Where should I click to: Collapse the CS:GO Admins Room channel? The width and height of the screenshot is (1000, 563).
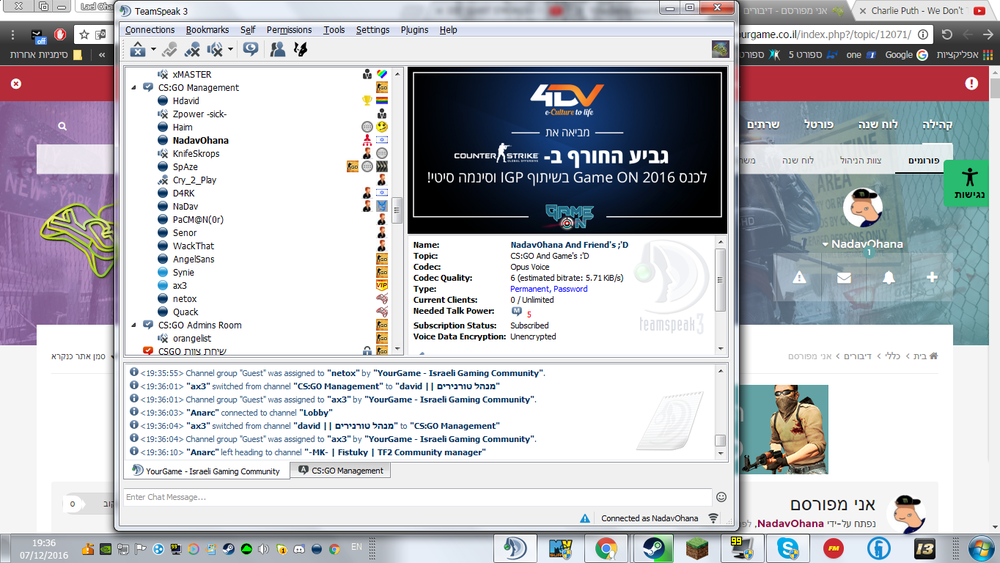[x=135, y=325]
